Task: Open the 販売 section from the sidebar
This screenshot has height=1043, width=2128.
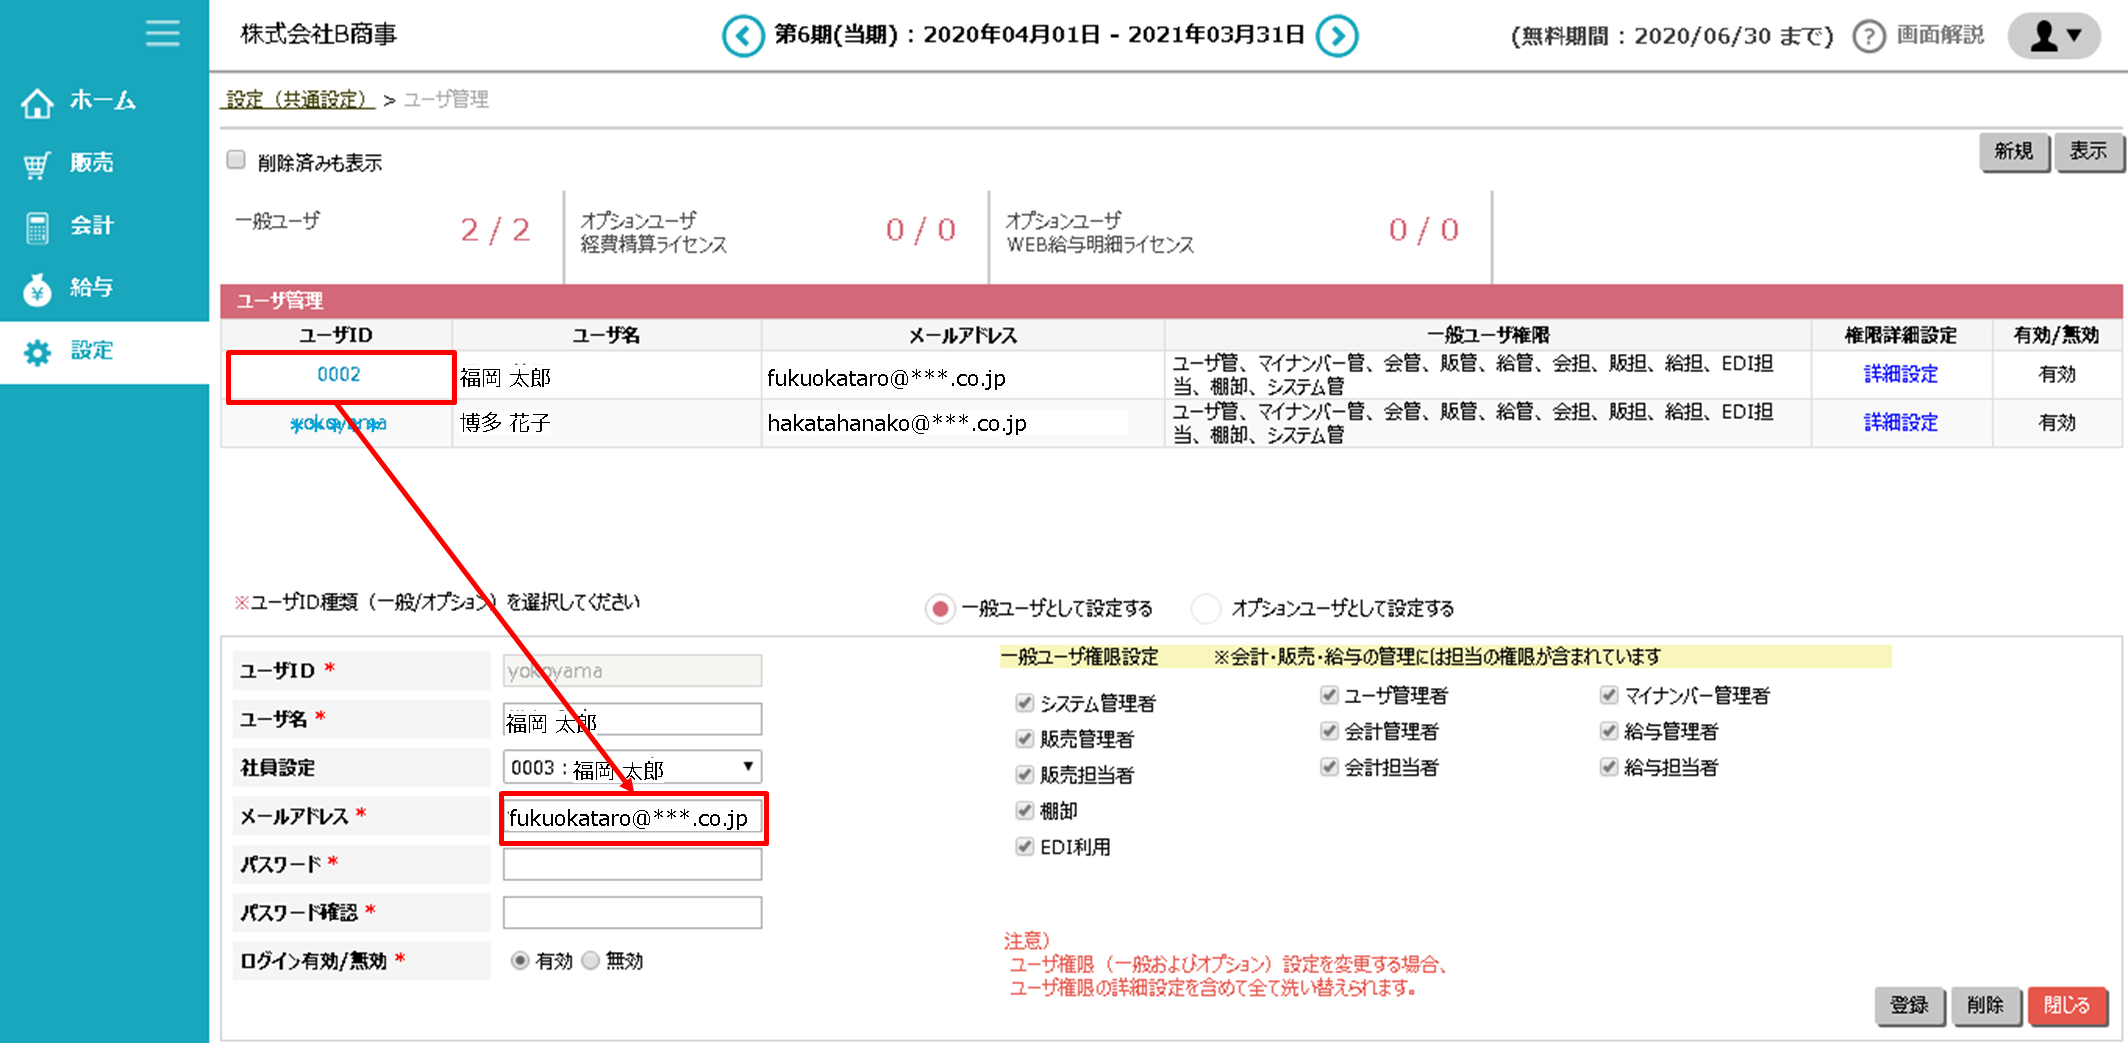Action: click(37, 163)
